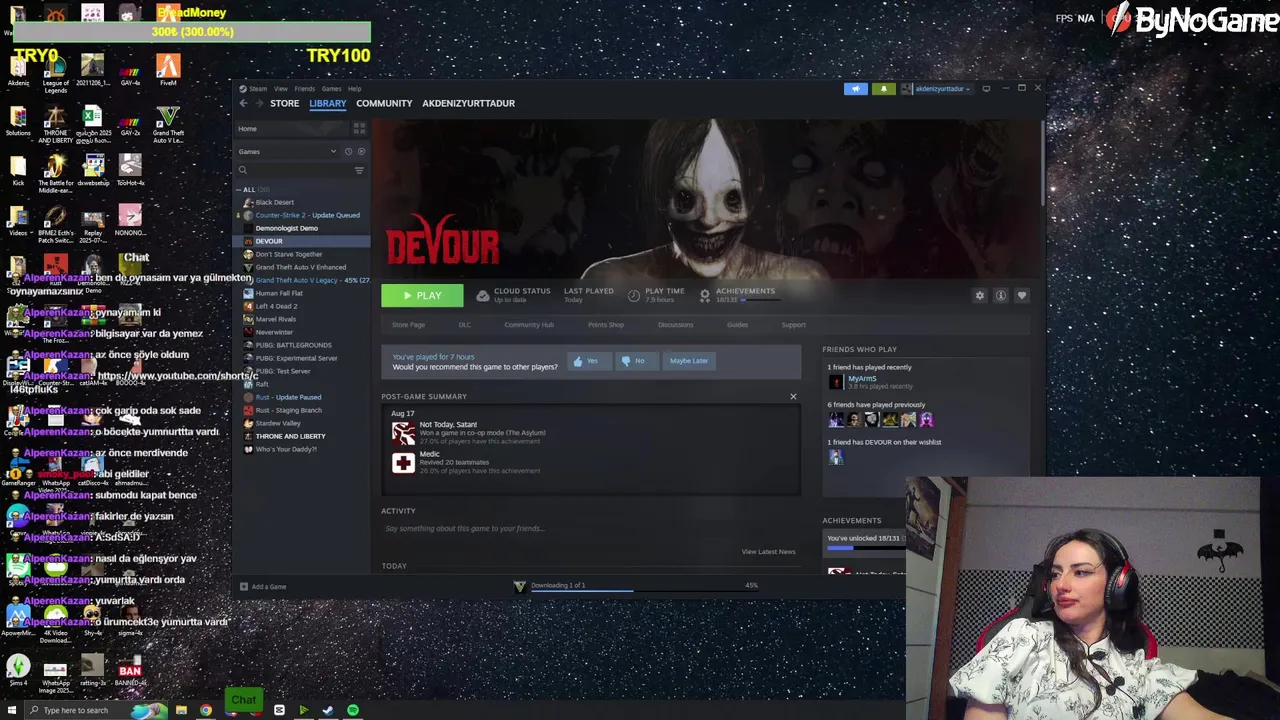Click the Play Time clock icon
This screenshot has height=720, width=1280.
pyautogui.click(x=634, y=295)
